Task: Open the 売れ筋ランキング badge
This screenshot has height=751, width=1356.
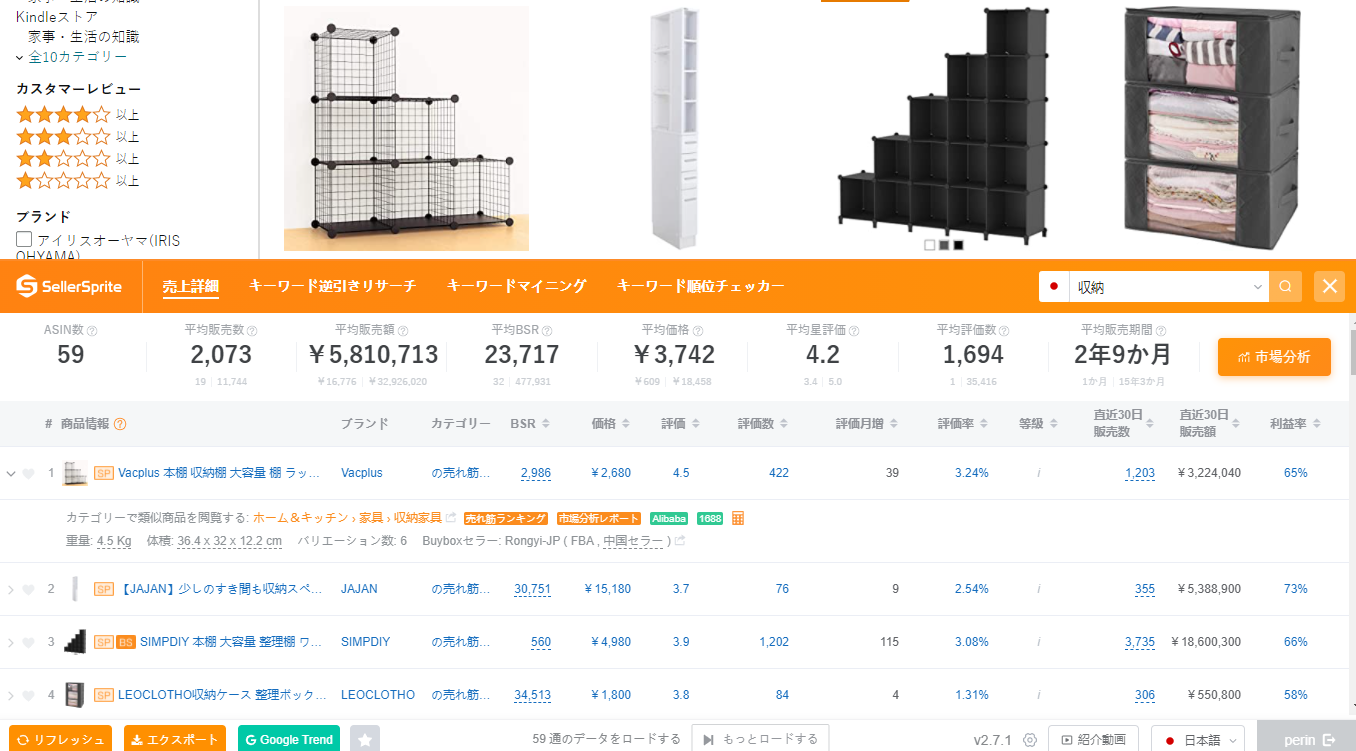Action: (506, 518)
